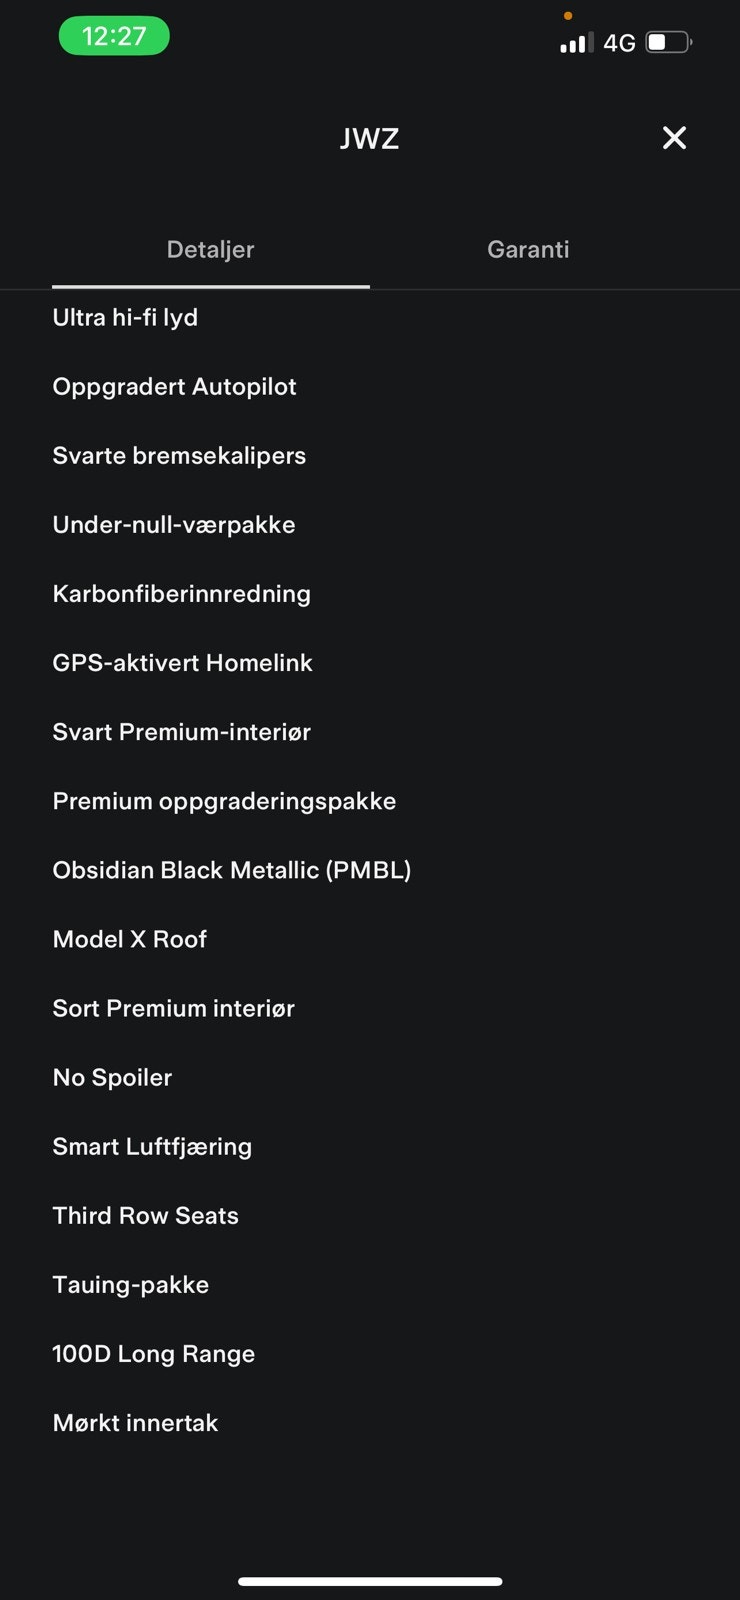Select the Detaljer tab
The width and height of the screenshot is (740, 1600).
(x=210, y=250)
